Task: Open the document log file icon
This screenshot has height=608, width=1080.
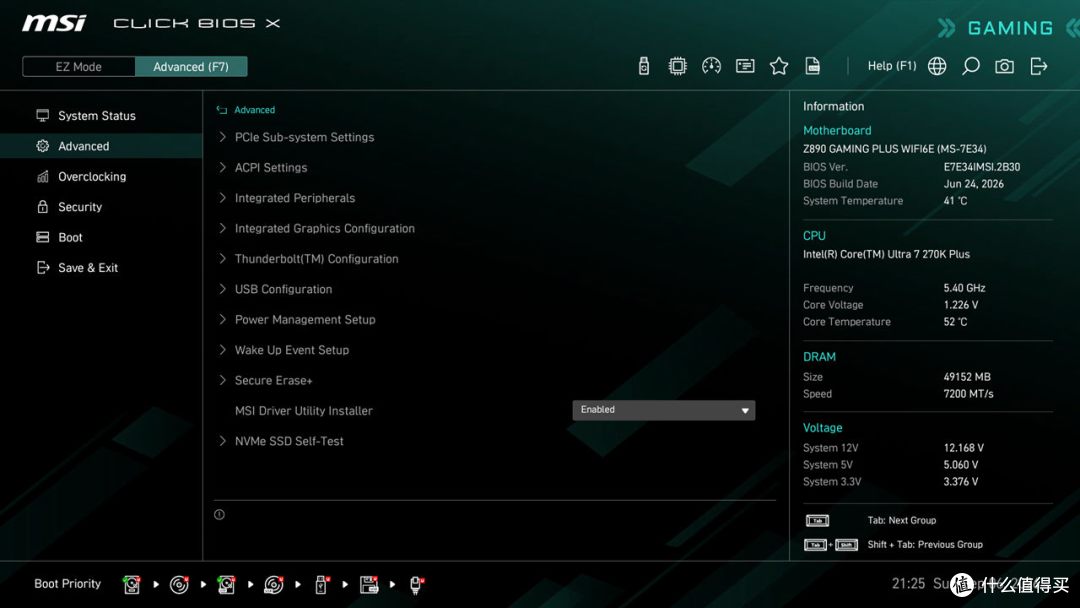Action: tap(813, 66)
